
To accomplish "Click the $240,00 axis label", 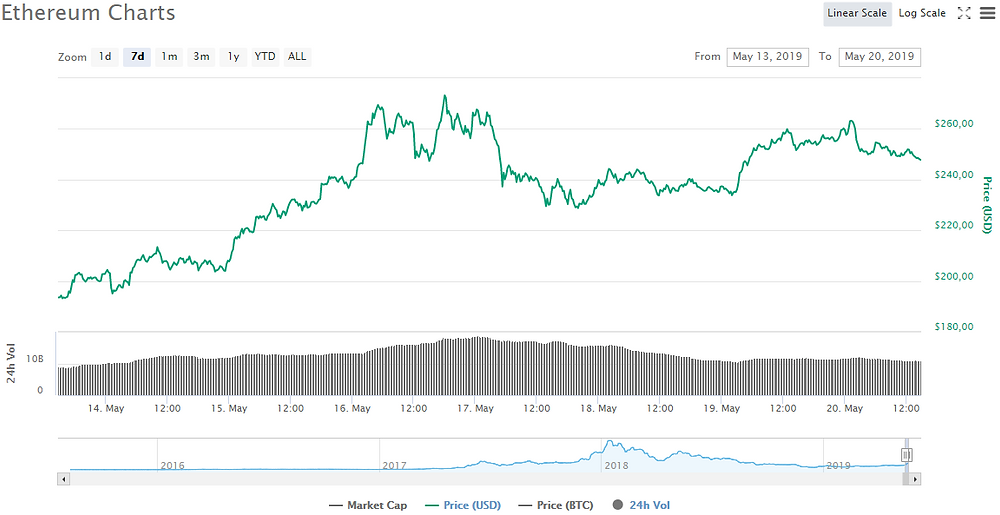I will click(x=955, y=175).
